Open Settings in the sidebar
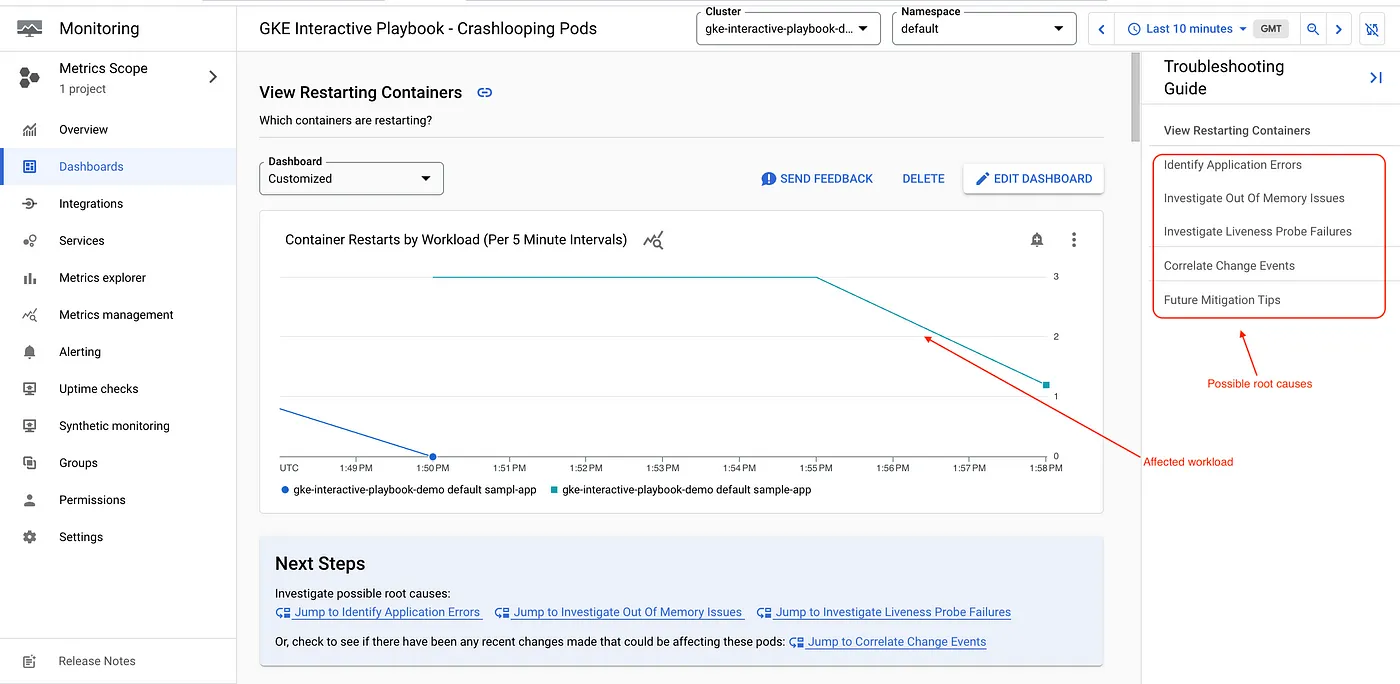This screenshot has width=1400, height=684. [x=81, y=537]
